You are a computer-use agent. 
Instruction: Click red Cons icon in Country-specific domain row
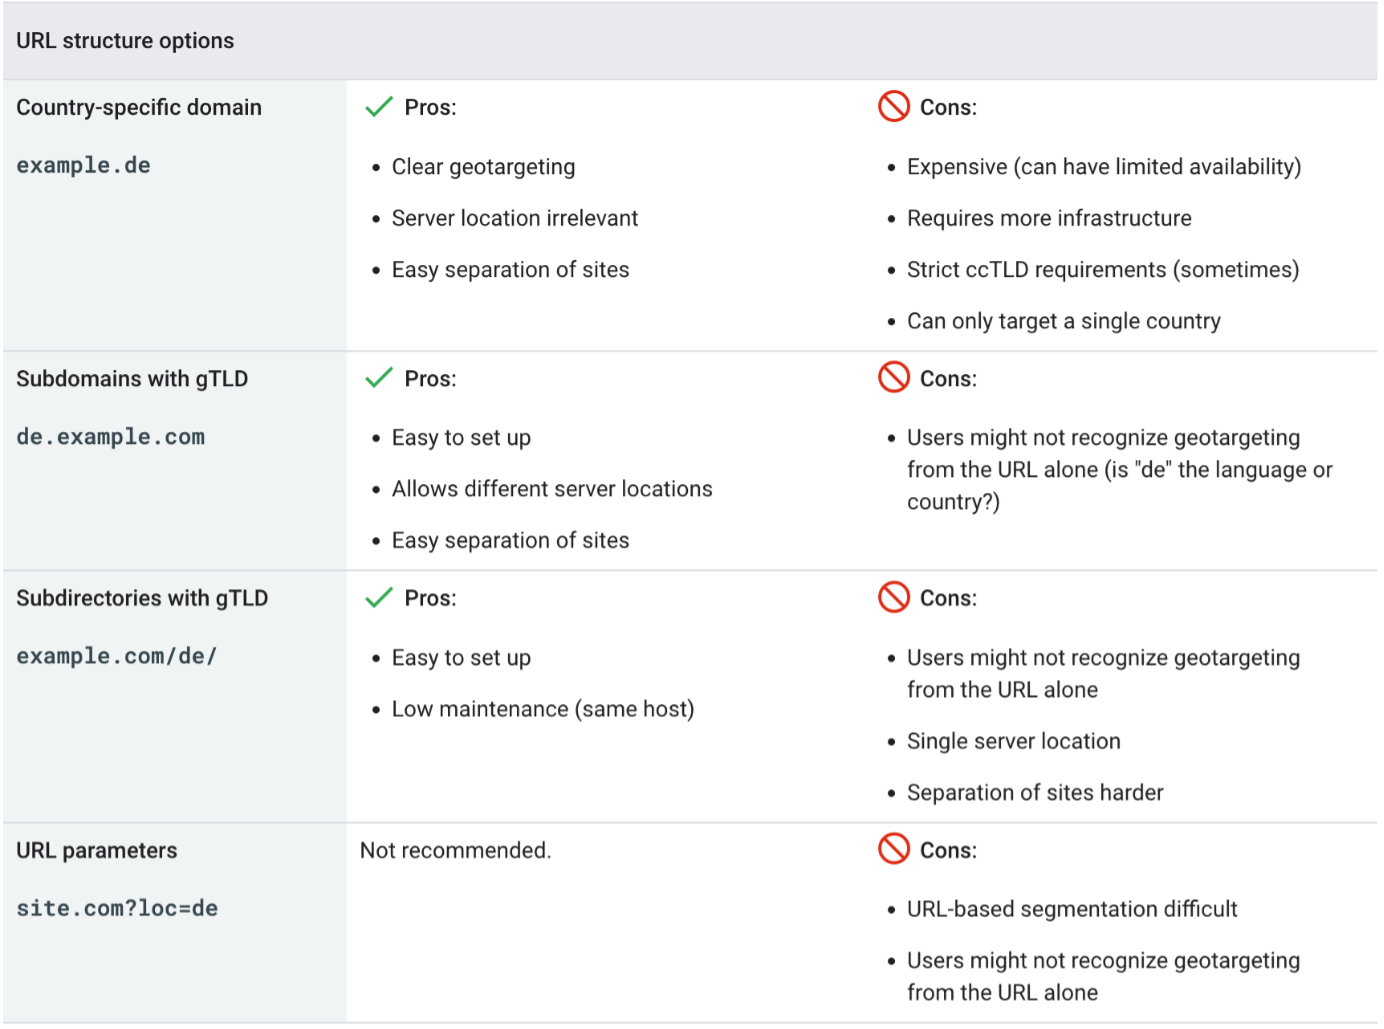(x=893, y=106)
